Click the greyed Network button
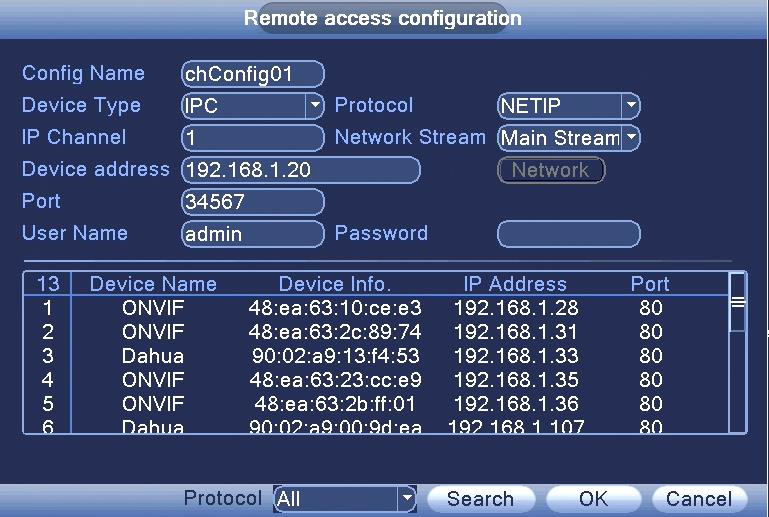Viewport: 769px width, 517px height. 551,170
